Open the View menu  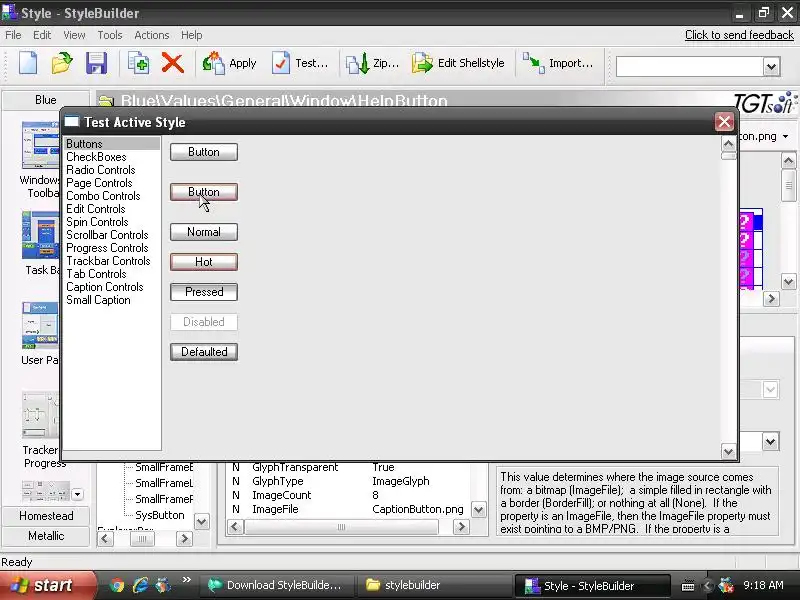(x=74, y=35)
